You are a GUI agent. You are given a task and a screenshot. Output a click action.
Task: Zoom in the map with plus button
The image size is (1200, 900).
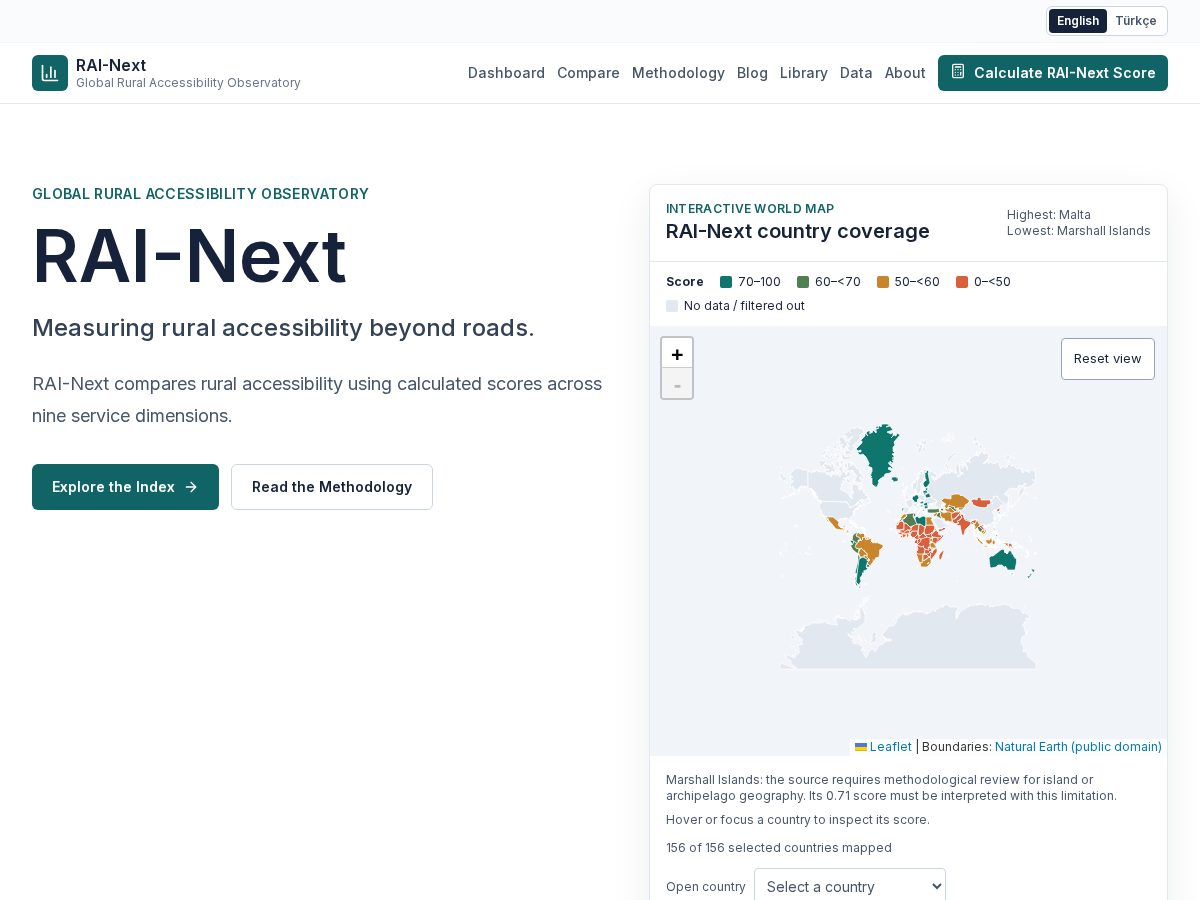(x=677, y=354)
